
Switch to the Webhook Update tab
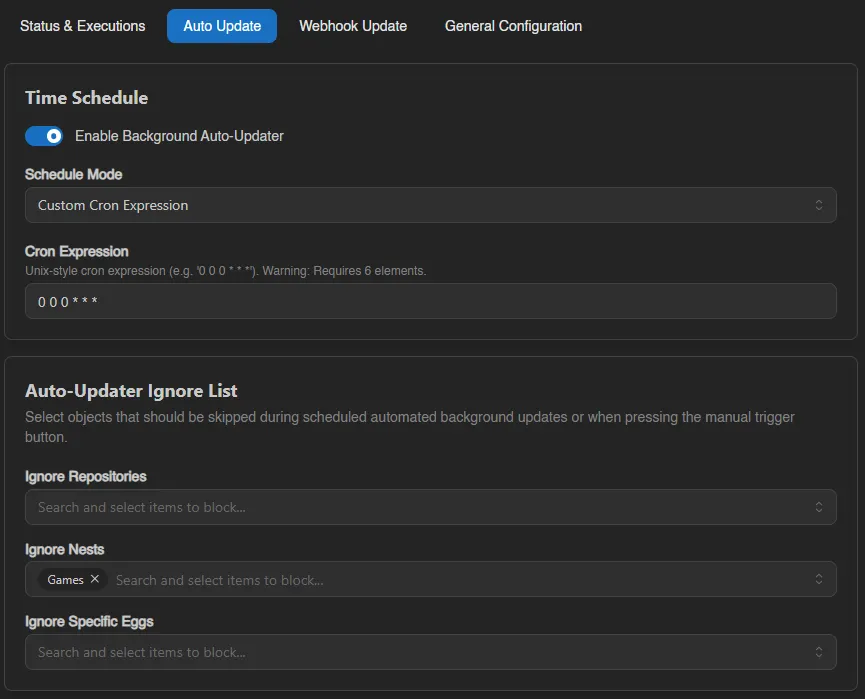353,26
